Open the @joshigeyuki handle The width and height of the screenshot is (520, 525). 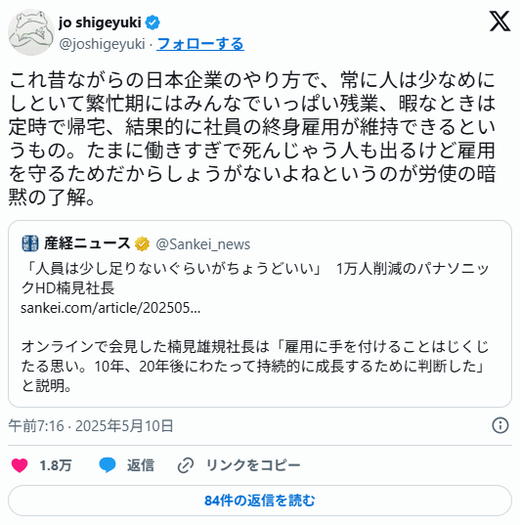[x=102, y=44]
